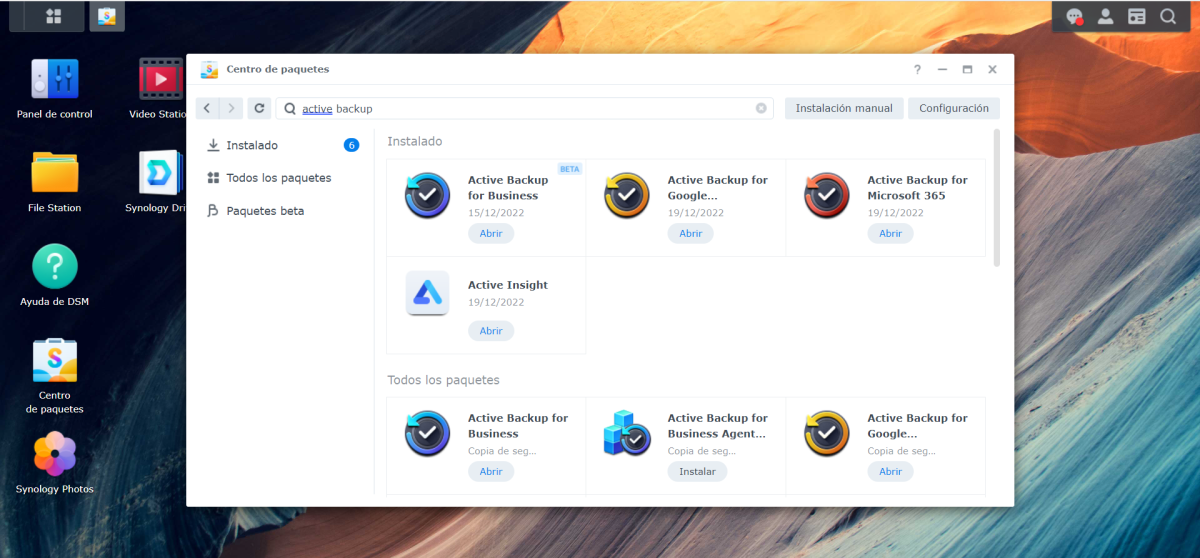Click Abrir for installed Active Backup for Google
Viewport: 1200px width, 558px height.
pyautogui.click(x=691, y=233)
